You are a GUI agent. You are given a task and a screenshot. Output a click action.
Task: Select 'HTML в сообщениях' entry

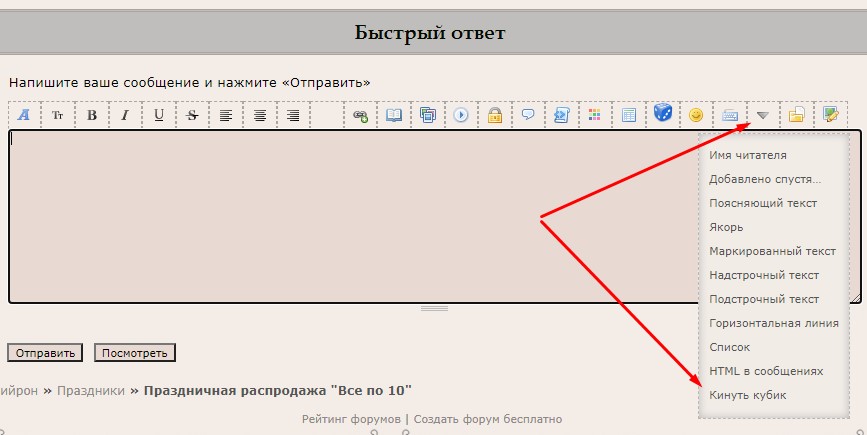coord(766,371)
